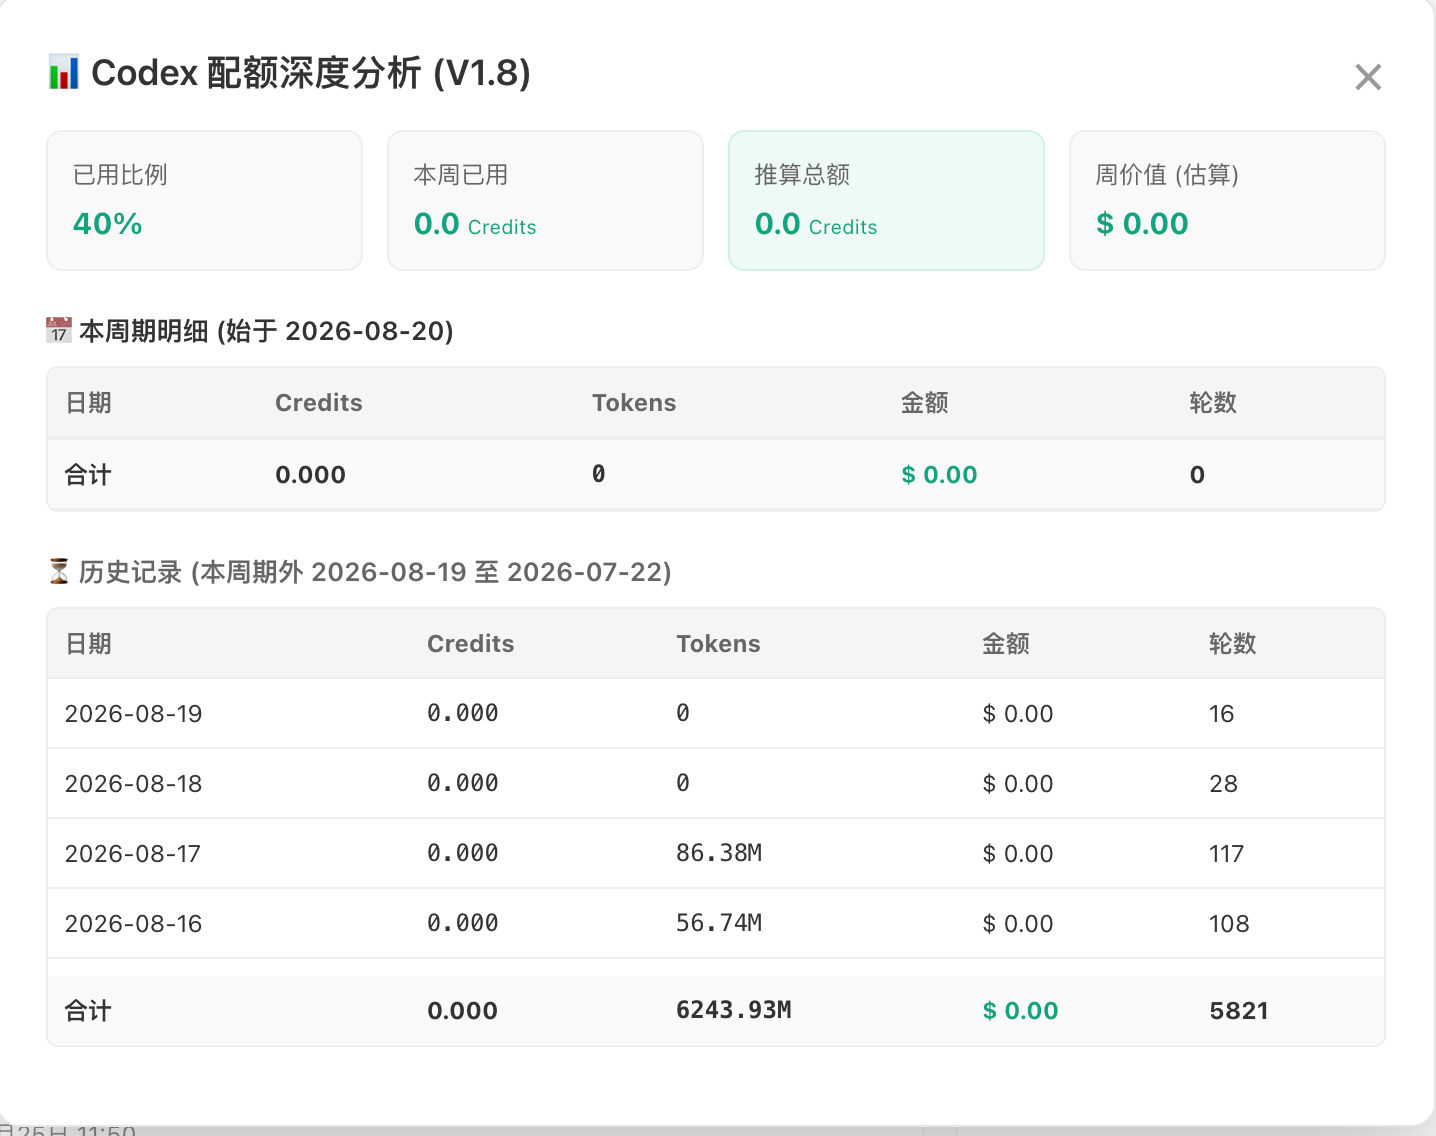Click the 金额 header in the 本周期明细 table
This screenshot has width=1436, height=1136.
click(x=924, y=403)
